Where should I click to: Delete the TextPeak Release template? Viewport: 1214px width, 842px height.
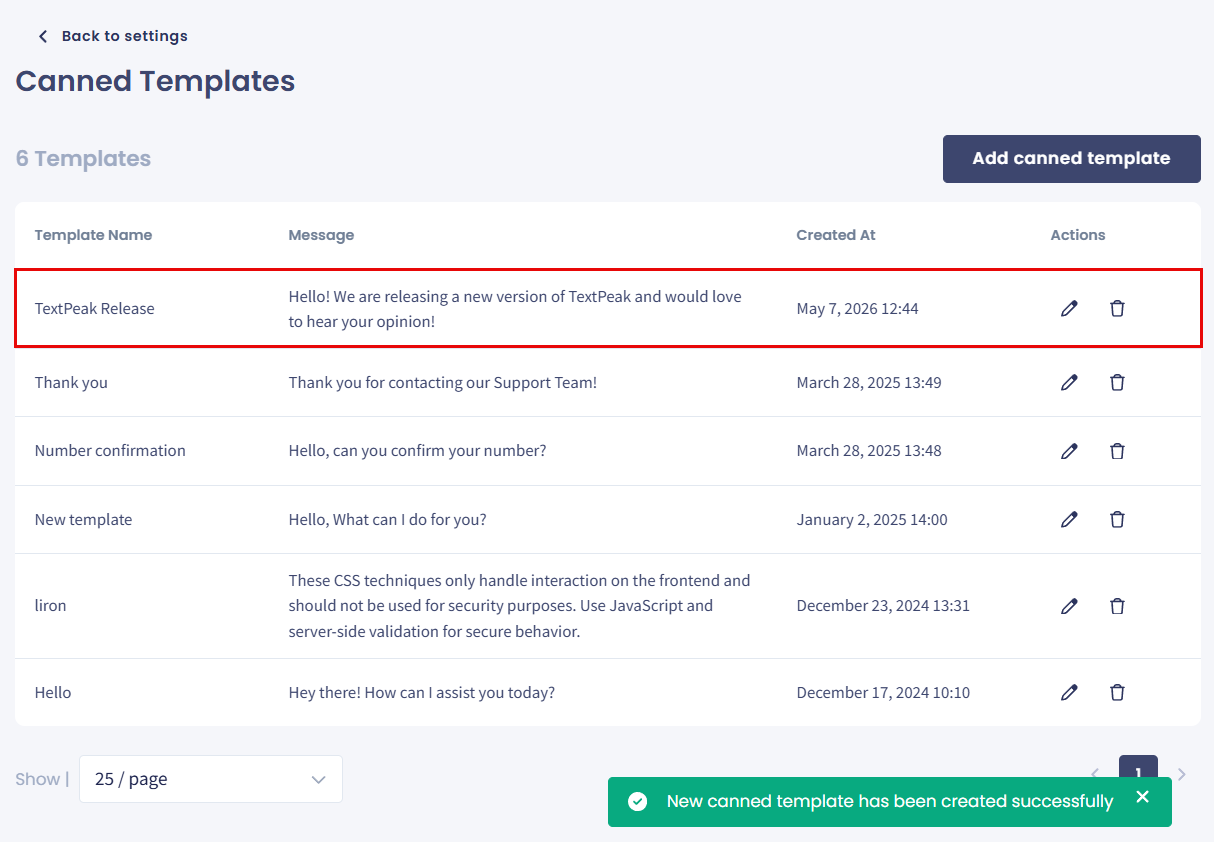pyautogui.click(x=1117, y=309)
